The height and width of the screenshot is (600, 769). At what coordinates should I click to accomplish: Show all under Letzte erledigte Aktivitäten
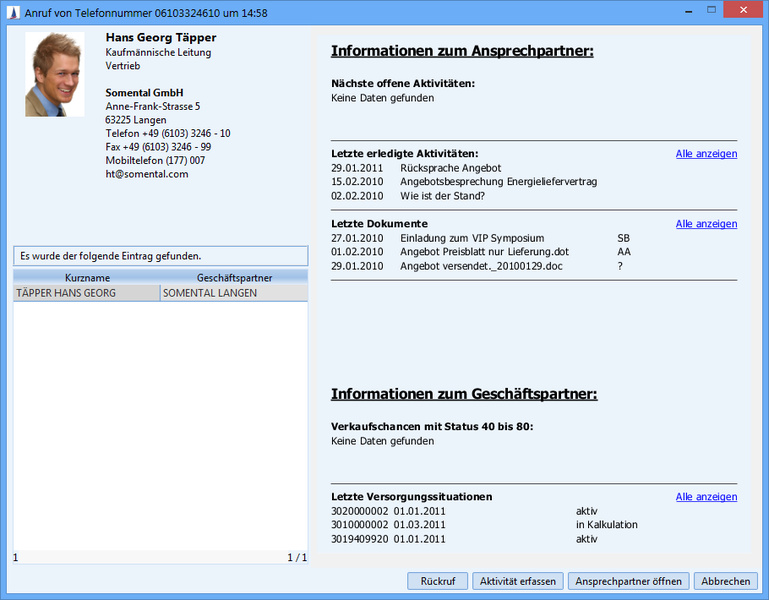[706, 154]
